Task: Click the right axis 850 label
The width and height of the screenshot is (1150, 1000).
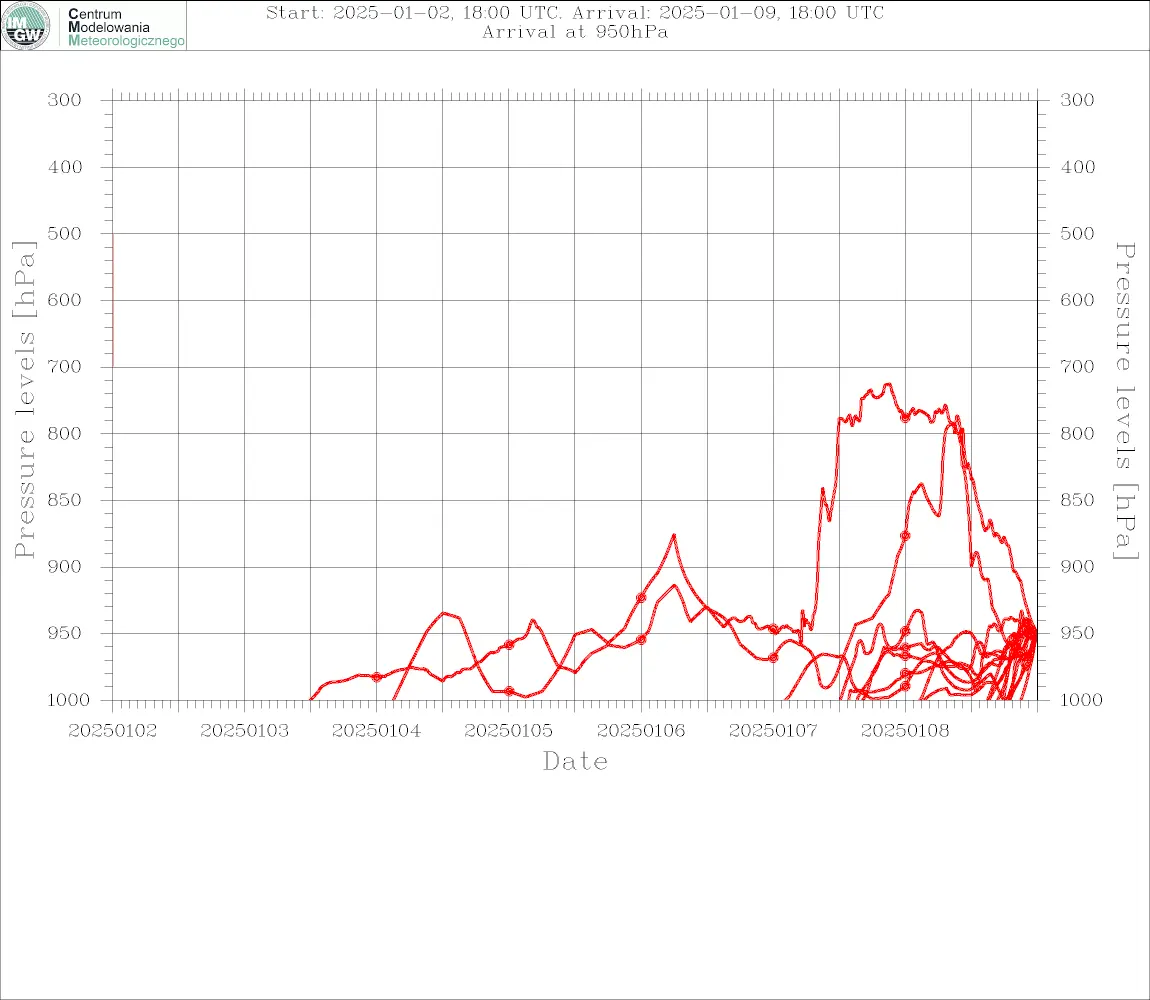Action: (1077, 500)
